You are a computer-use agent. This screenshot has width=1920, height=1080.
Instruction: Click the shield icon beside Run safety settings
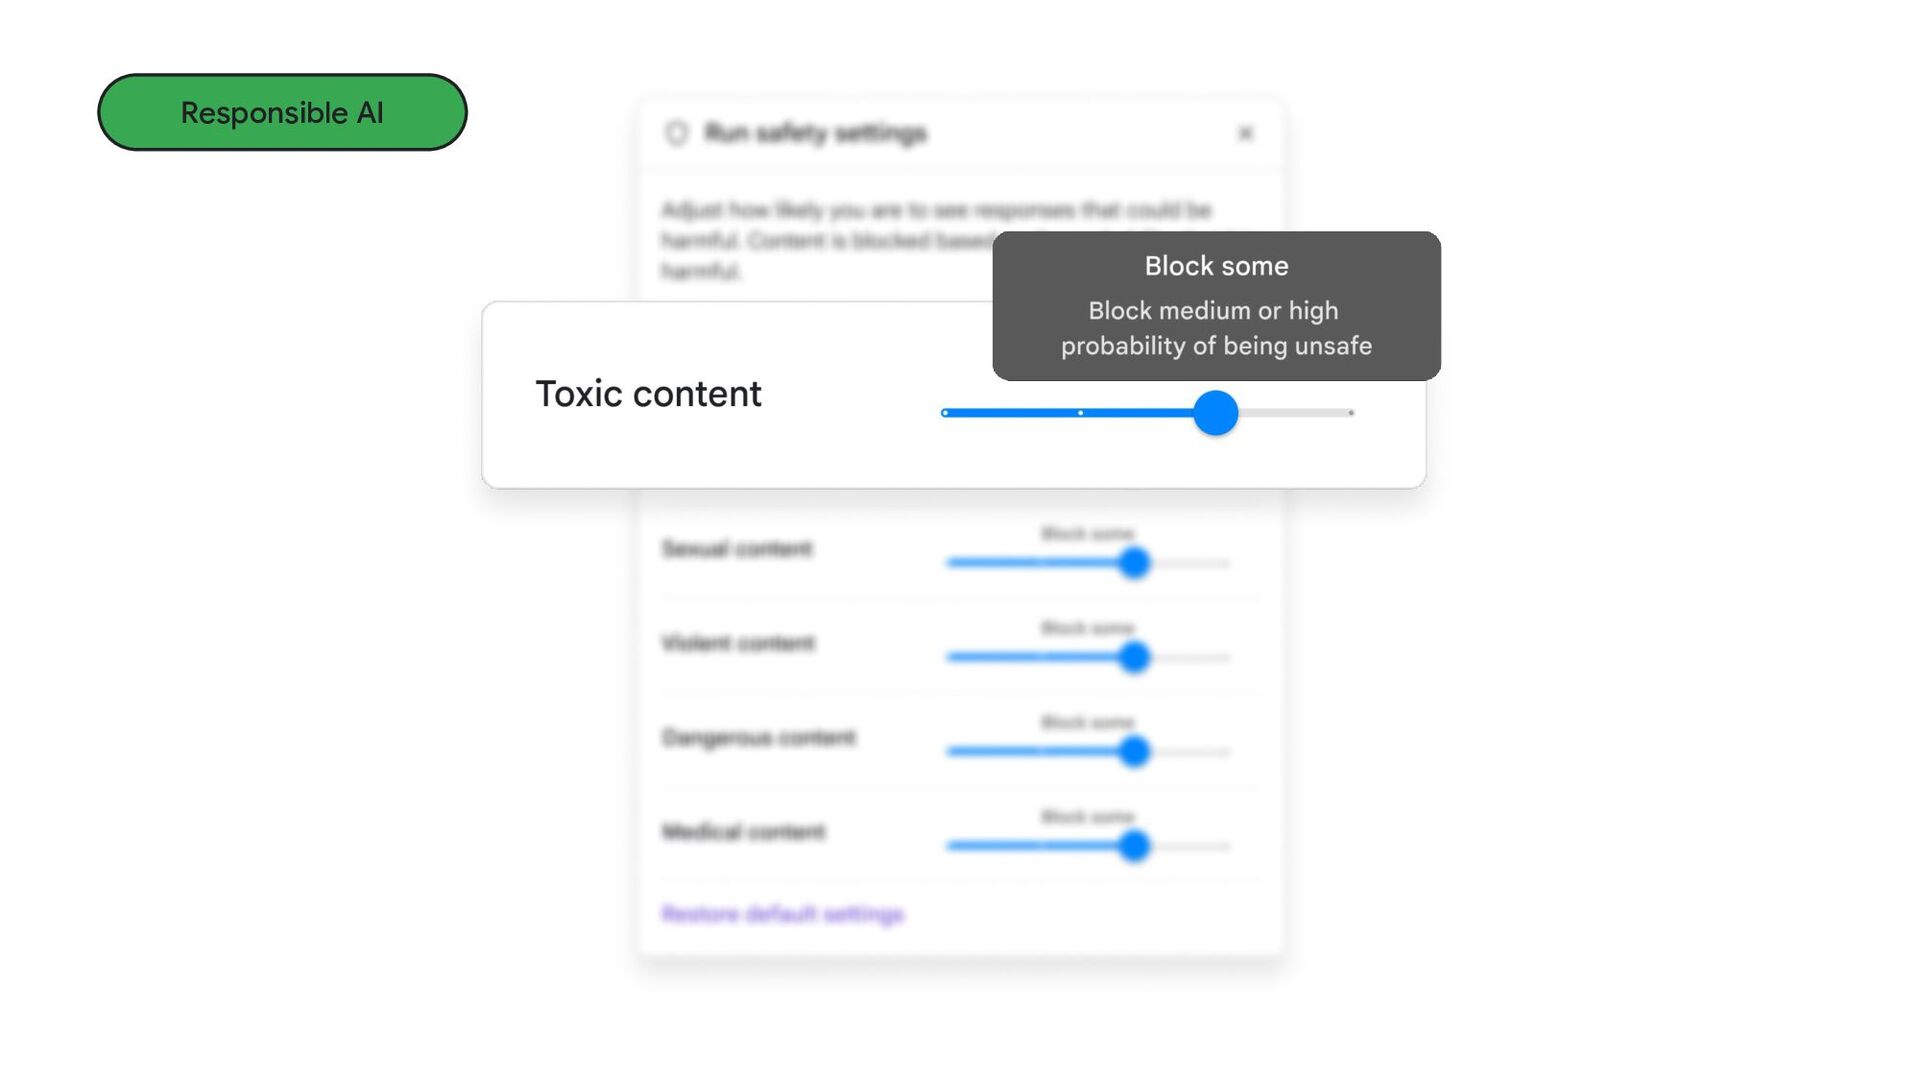tap(677, 133)
